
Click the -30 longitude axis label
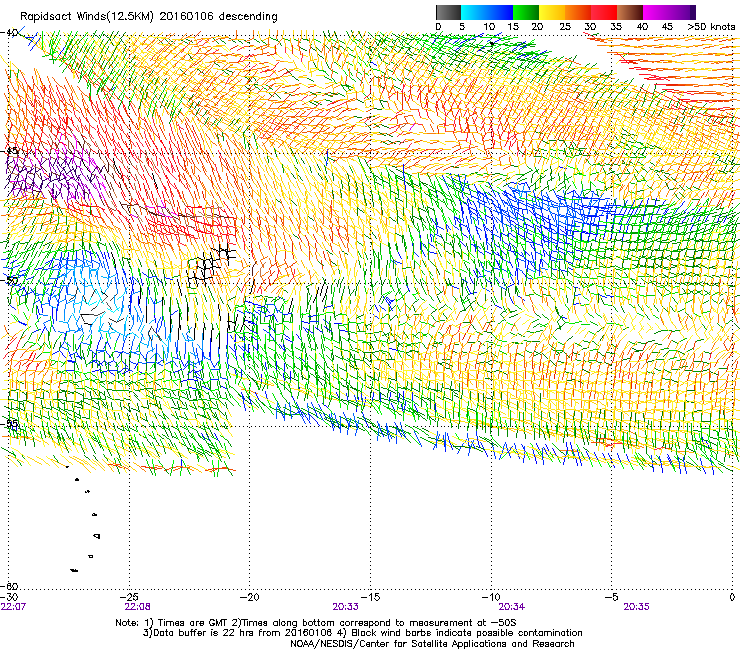click(10, 598)
